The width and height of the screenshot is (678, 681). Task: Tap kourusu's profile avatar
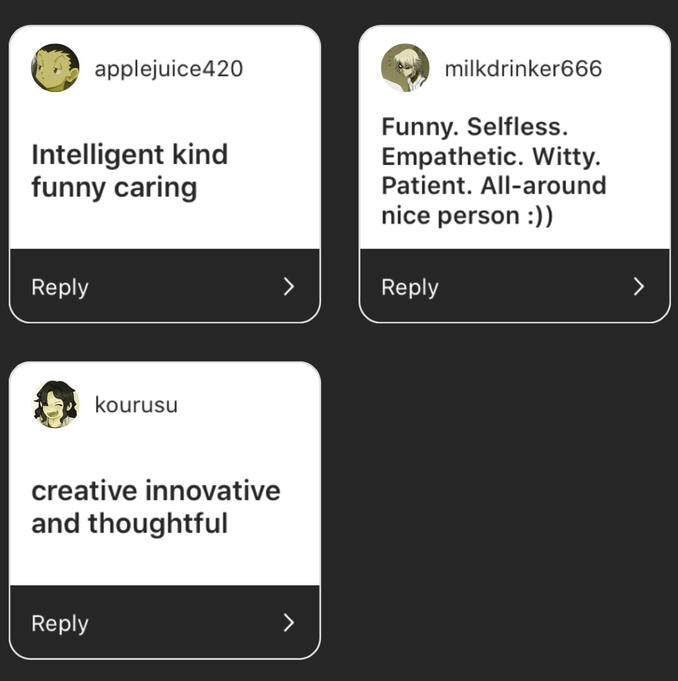click(55, 405)
